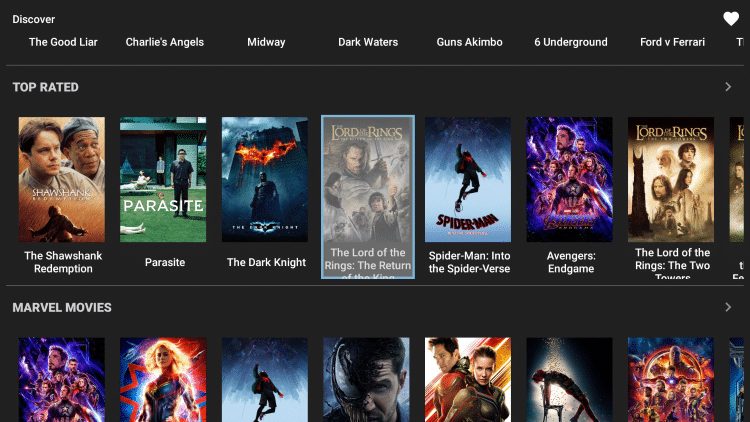The height and width of the screenshot is (422, 750).
Task: Click 'Spider-Man: Into the Spider-Verse' title text
Action: 469,262
